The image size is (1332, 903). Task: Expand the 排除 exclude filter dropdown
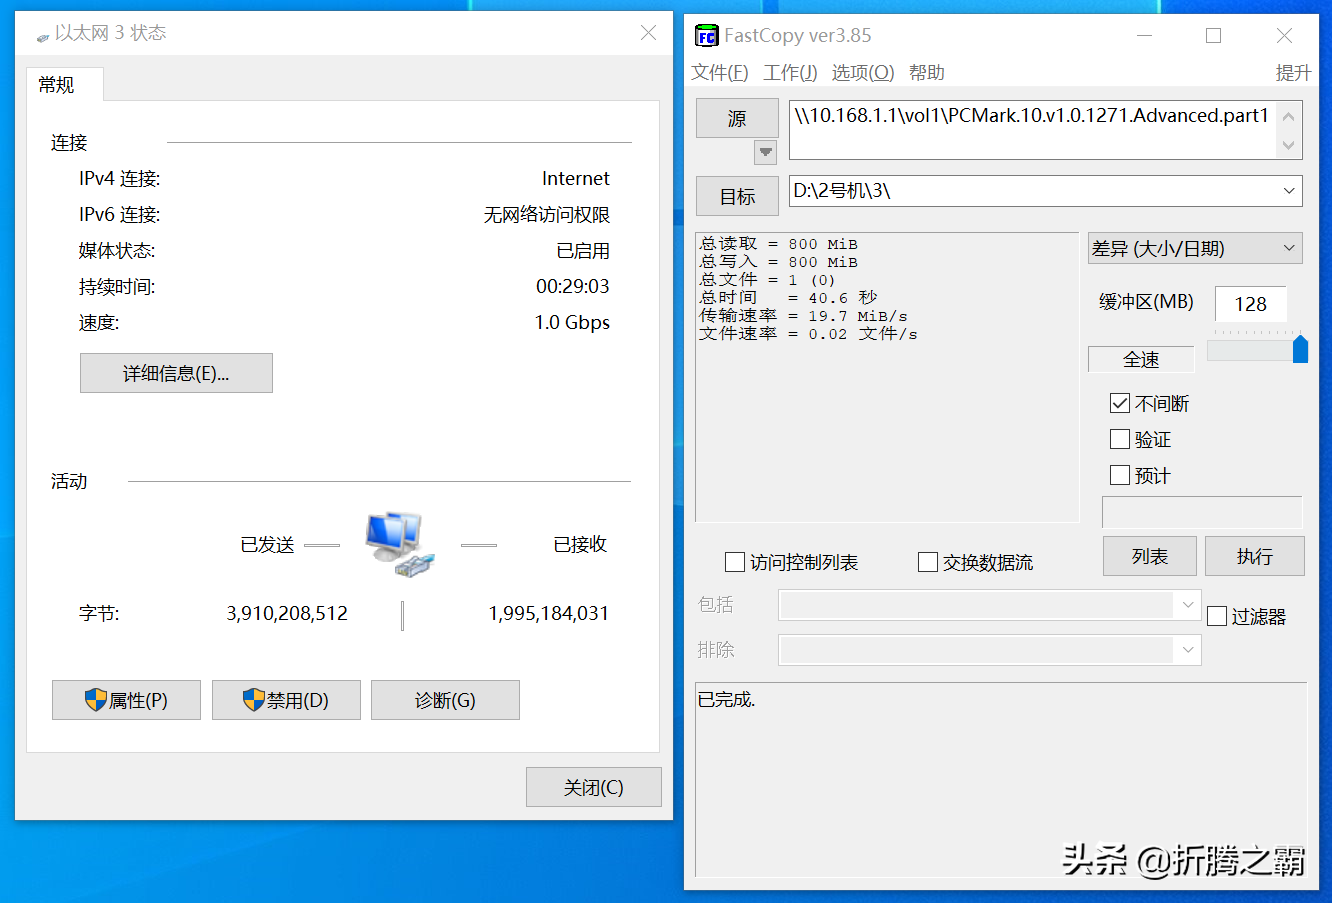[1188, 650]
